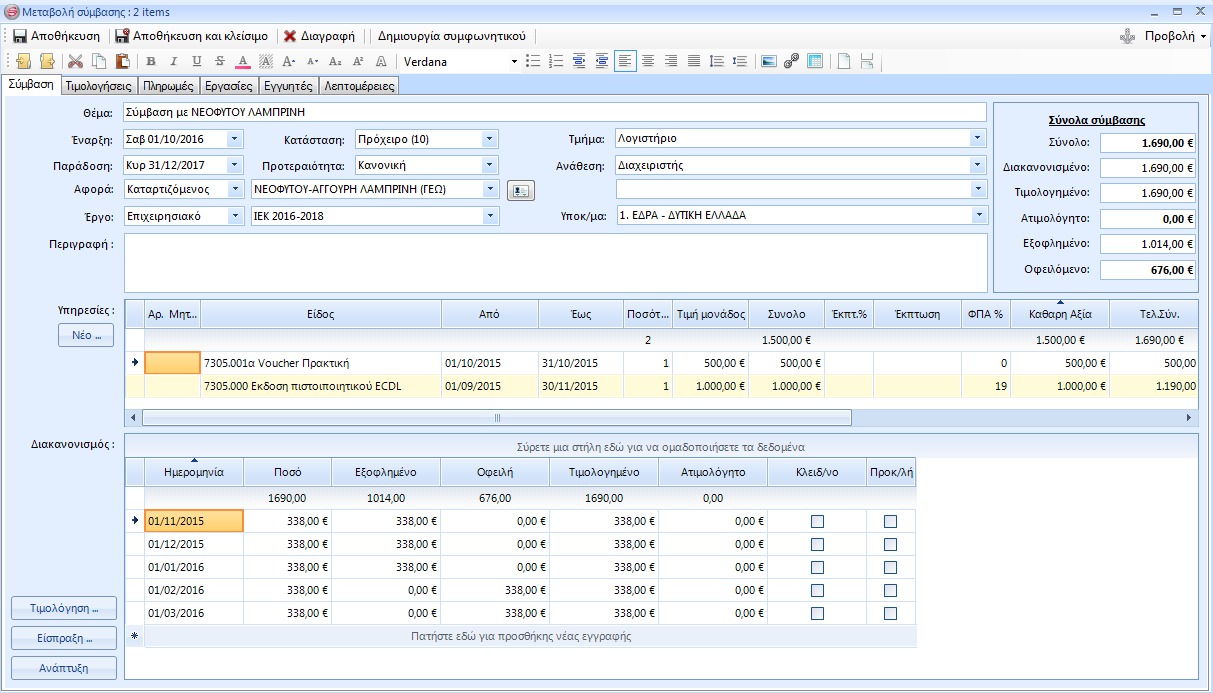The height and width of the screenshot is (693, 1213).
Task: Tick Προκ/λή checkbox for 01/12/2015 row
Action: [x=890, y=544]
